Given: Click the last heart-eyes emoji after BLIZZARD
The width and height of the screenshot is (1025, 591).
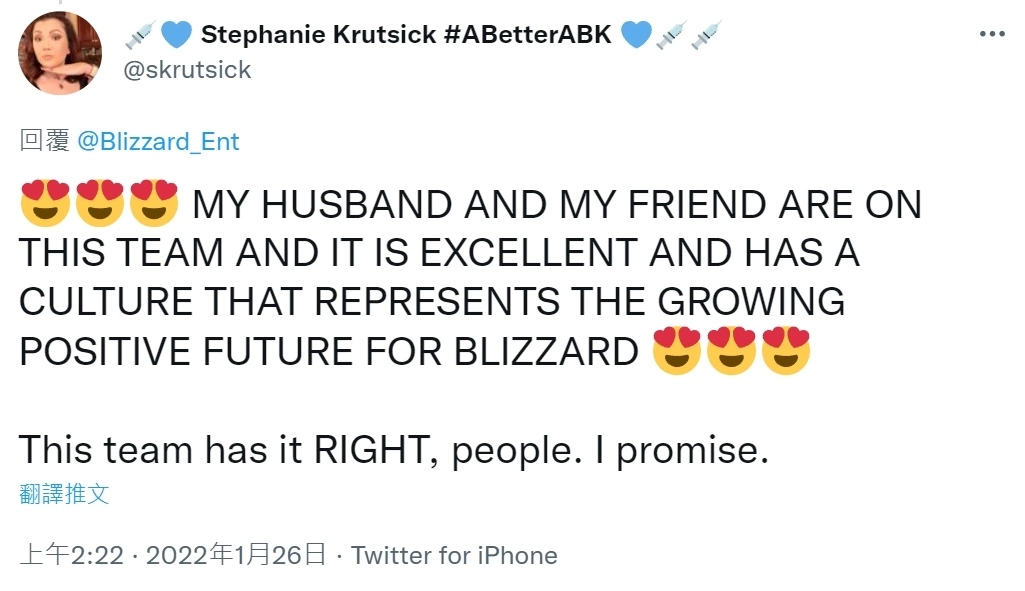Looking at the screenshot, I should point(786,351).
